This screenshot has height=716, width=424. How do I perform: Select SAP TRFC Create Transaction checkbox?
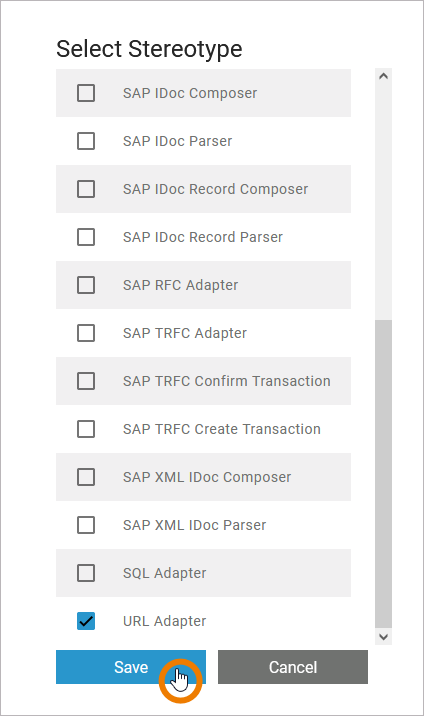[86, 429]
